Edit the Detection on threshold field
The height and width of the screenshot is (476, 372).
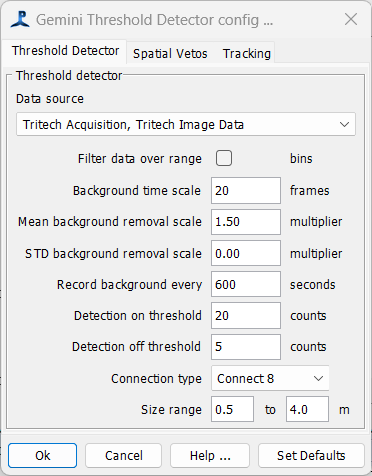tap(246, 315)
